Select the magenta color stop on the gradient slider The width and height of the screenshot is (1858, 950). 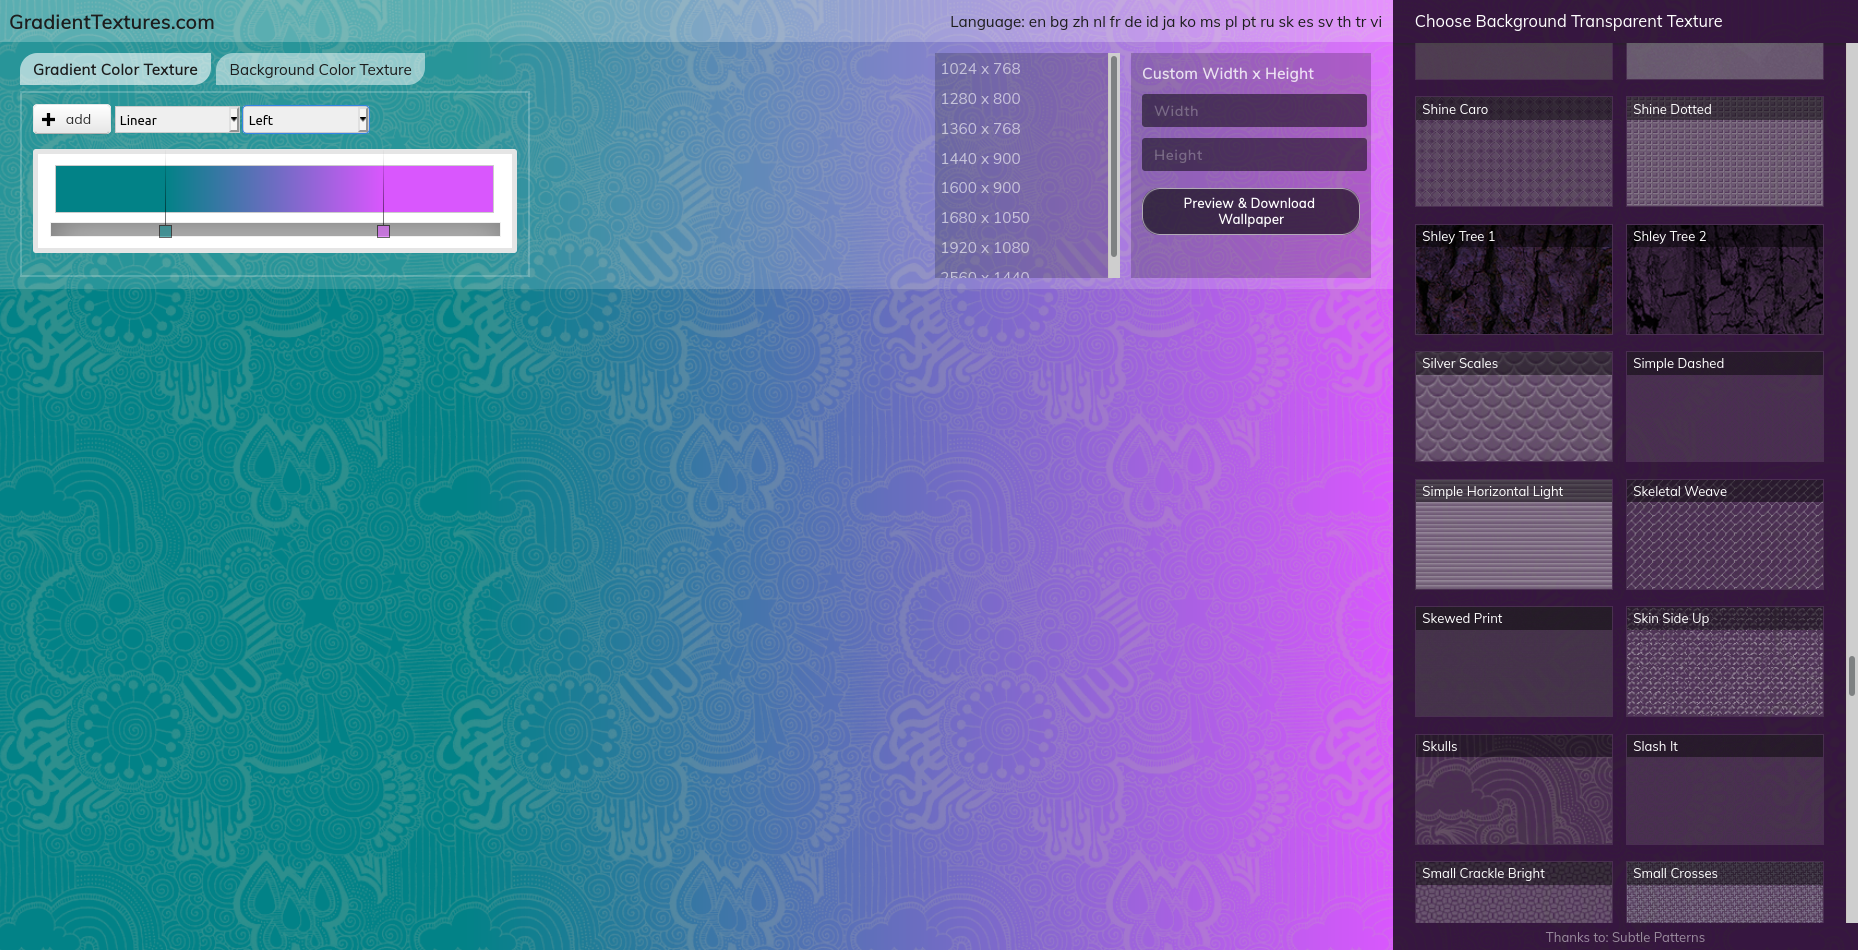[x=383, y=231]
